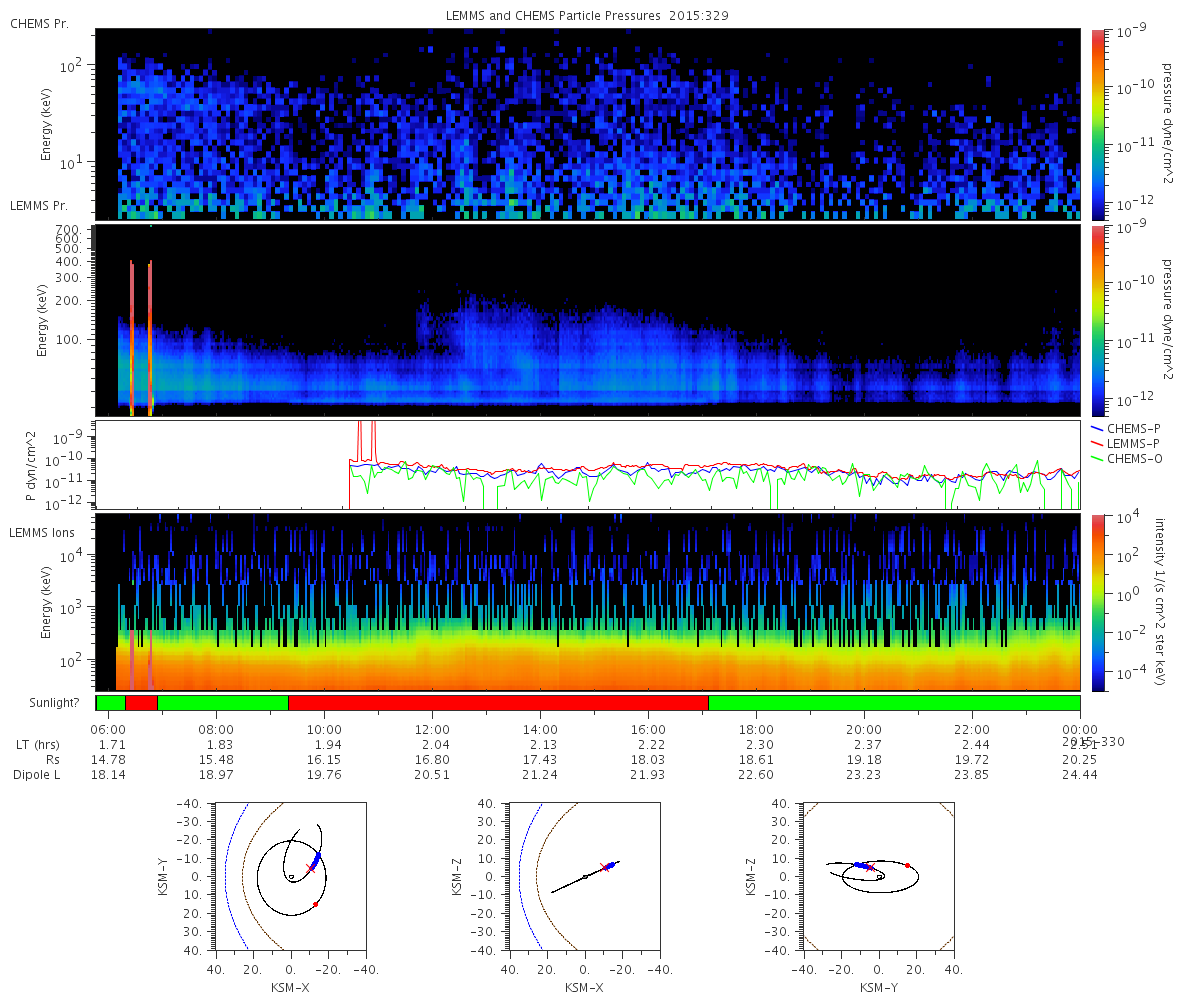Screen dimensions: 1200x1000
Task: Click the 08:00 time tick label
Action: click(216, 730)
